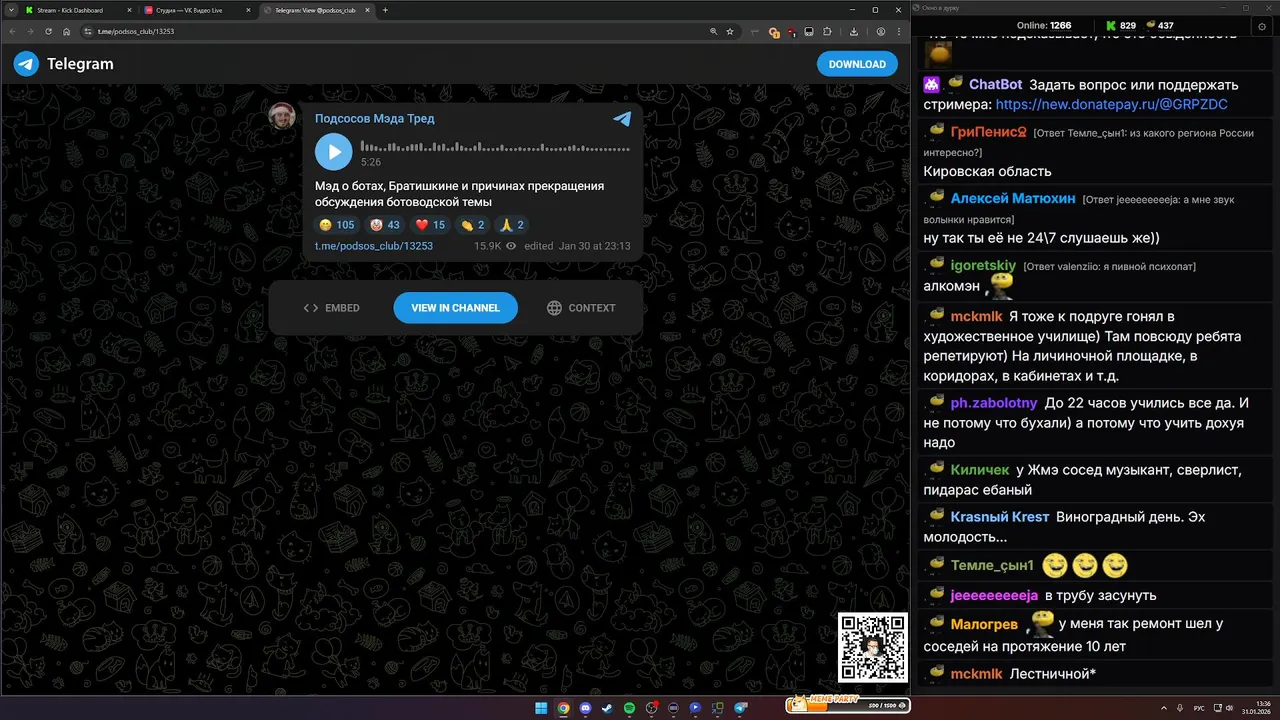
Task: Go back in the browser
Action: tap(13, 32)
